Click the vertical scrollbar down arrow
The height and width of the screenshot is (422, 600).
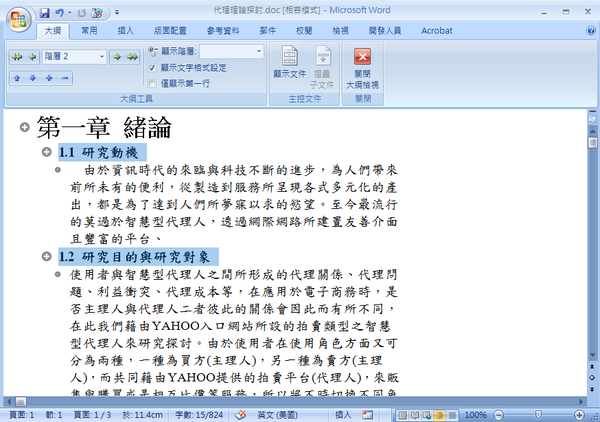pyautogui.click(x=592, y=355)
